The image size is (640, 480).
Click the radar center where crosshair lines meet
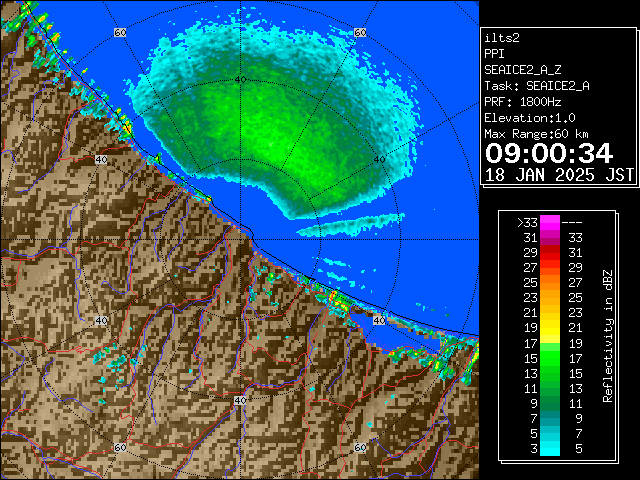point(240,240)
